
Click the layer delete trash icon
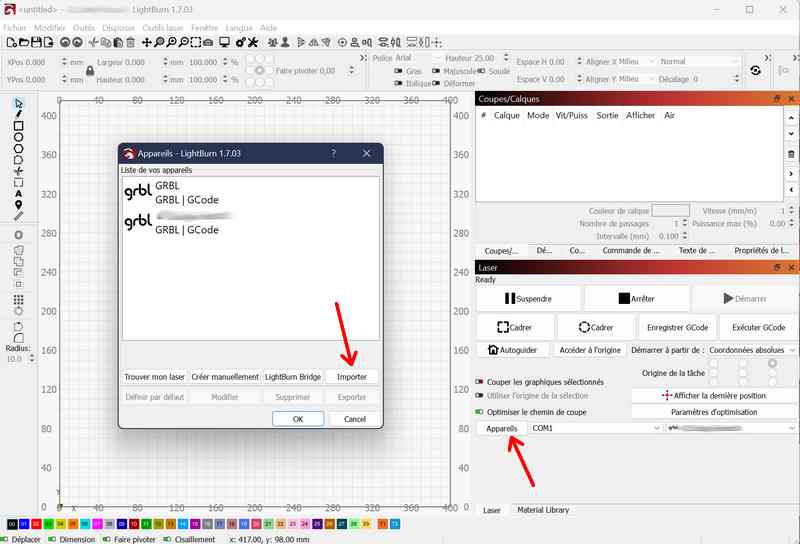[x=791, y=154]
